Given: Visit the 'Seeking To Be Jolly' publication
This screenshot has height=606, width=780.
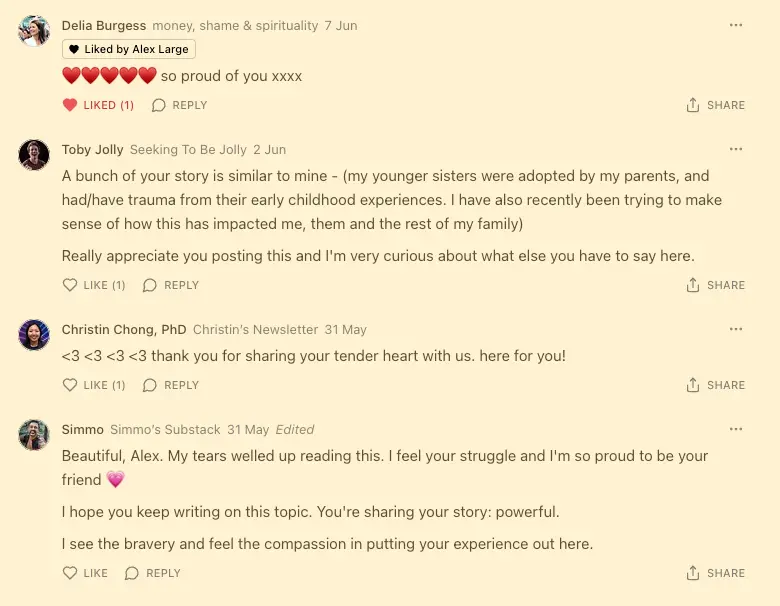Looking at the screenshot, I should click(x=188, y=149).
